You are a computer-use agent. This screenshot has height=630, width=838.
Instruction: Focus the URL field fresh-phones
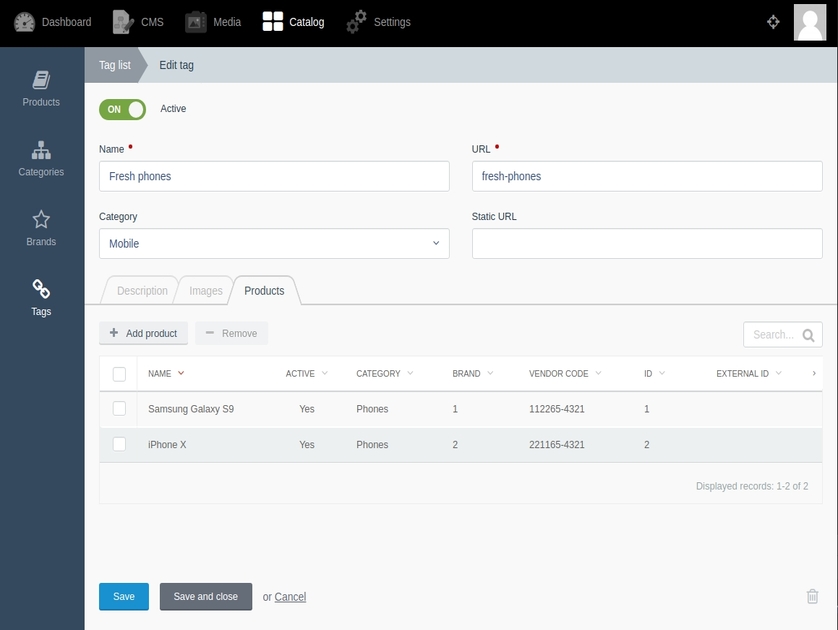647,176
